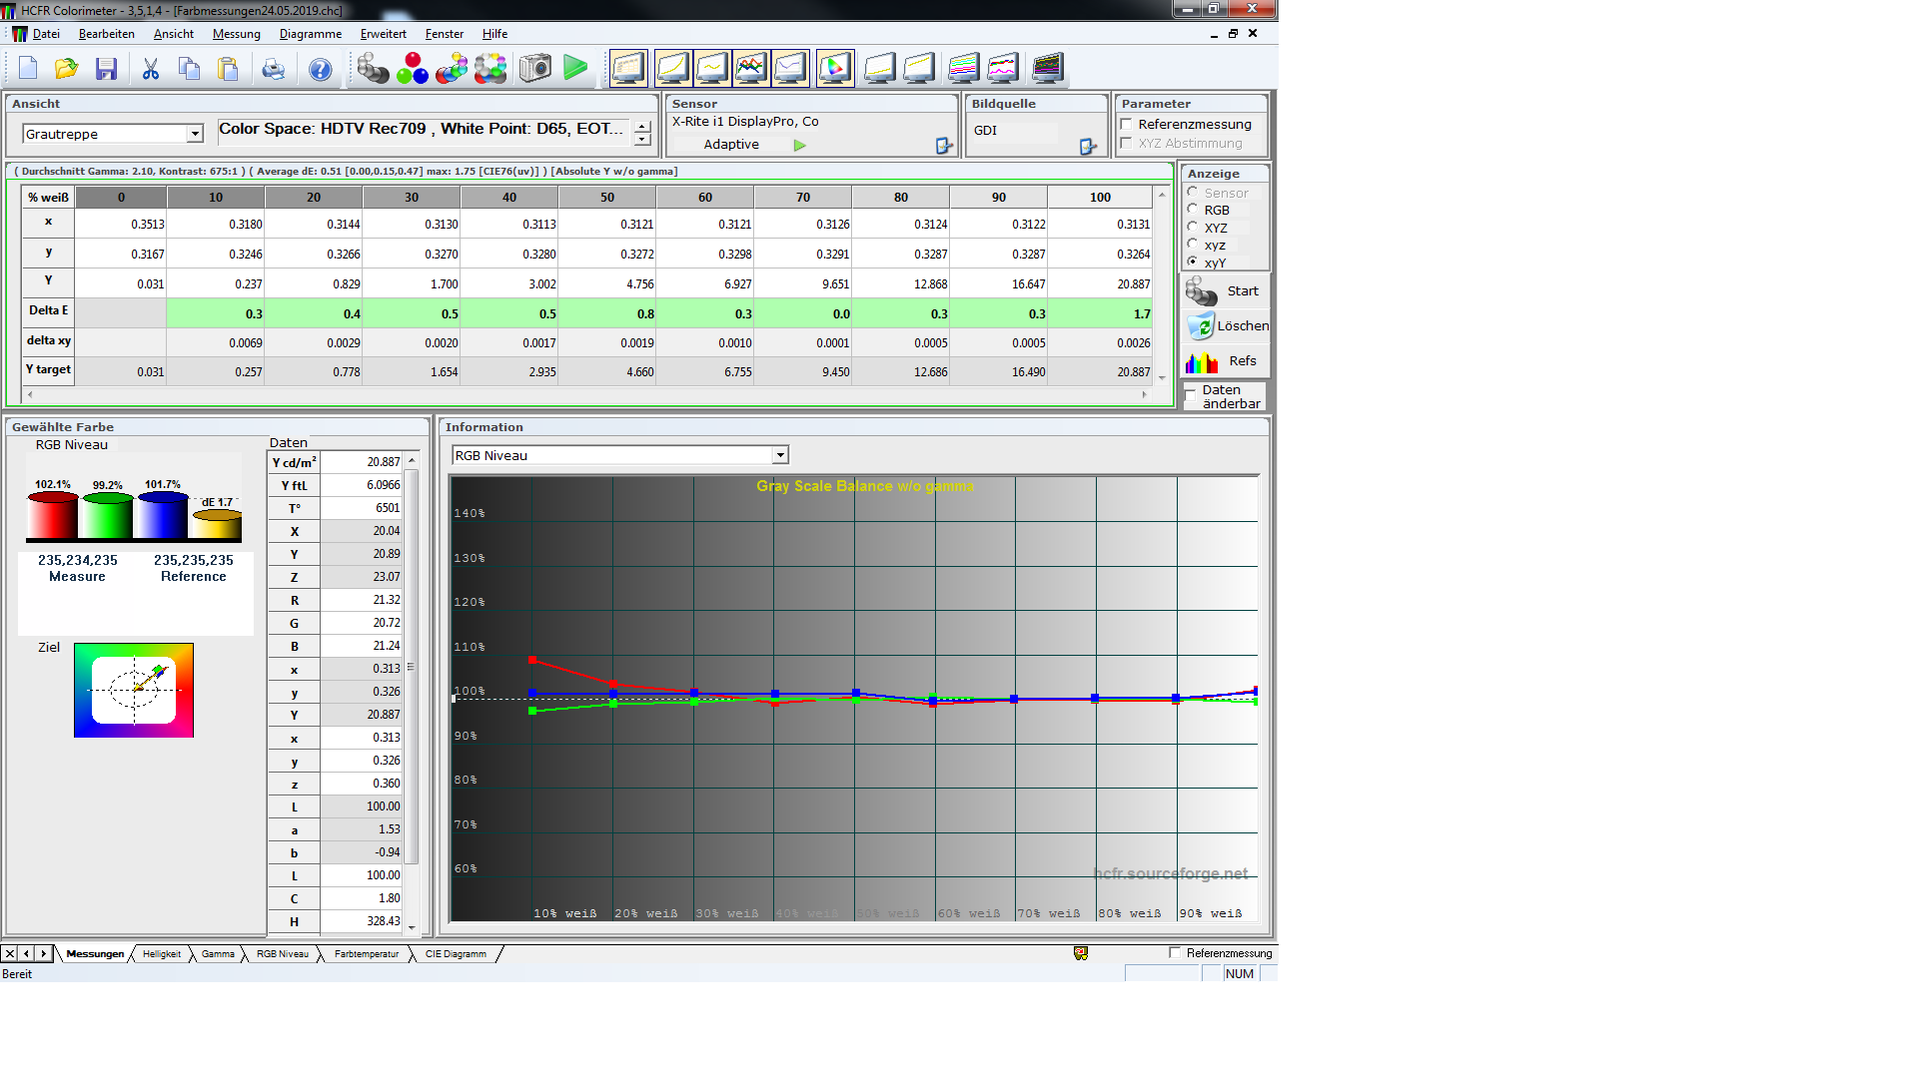Click the blue help question mark icon

pyautogui.click(x=320, y=69)
